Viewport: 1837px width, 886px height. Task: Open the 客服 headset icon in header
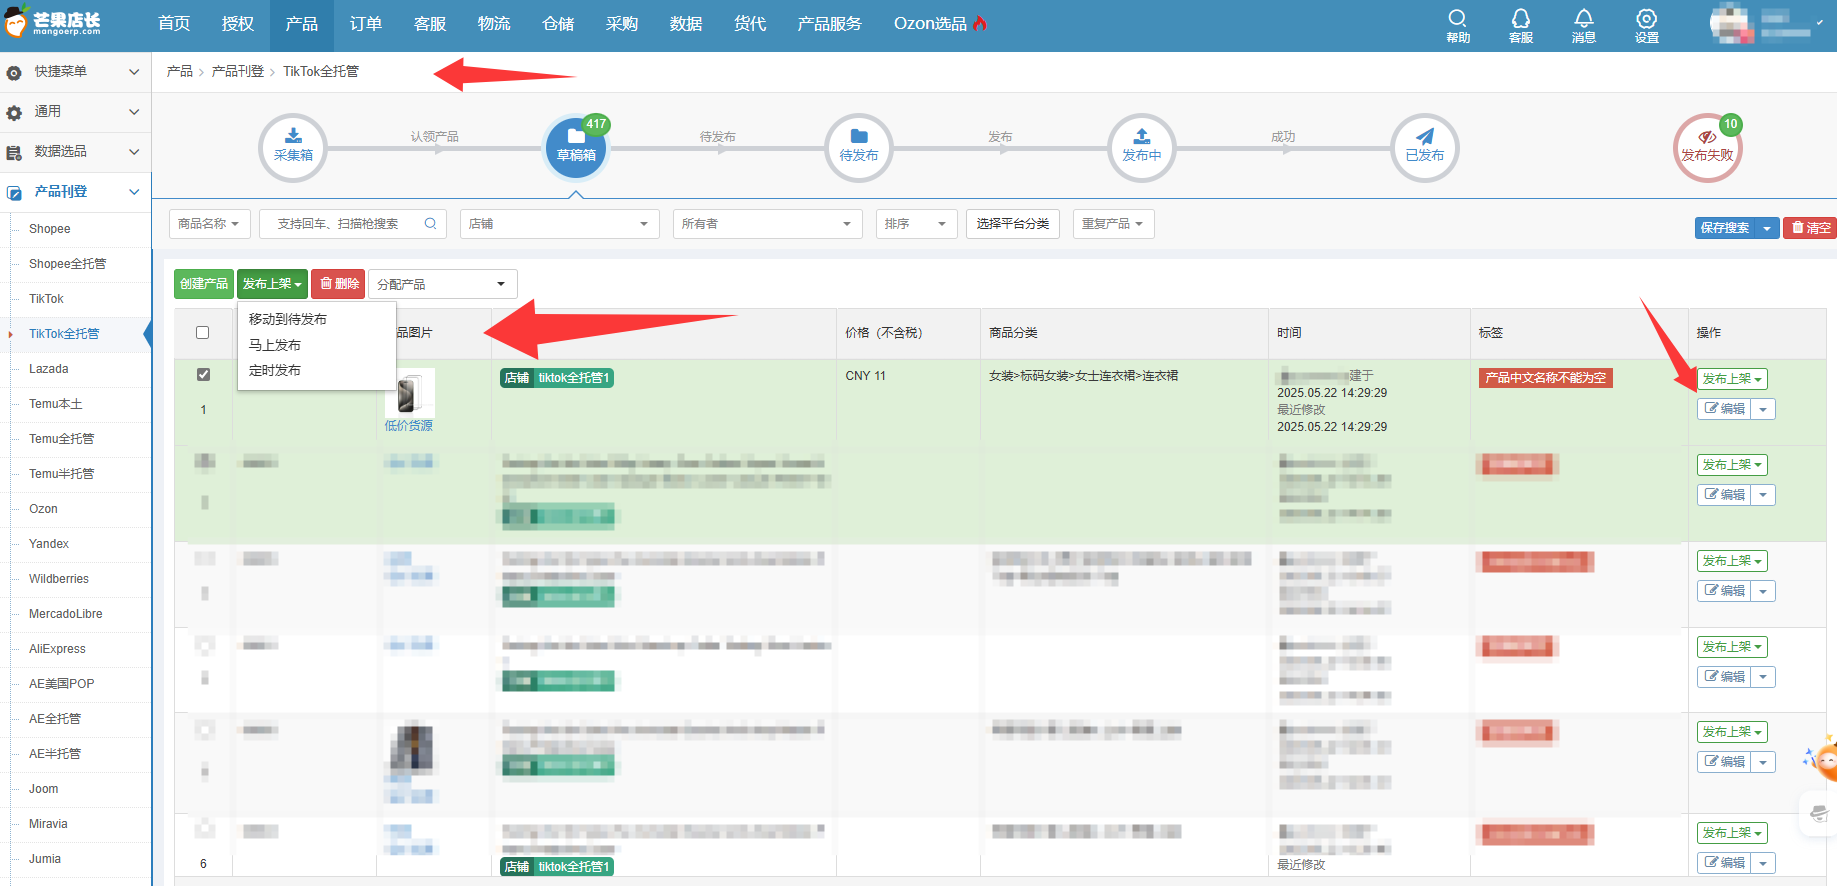pyautogui.click(x=1521, y=25)
